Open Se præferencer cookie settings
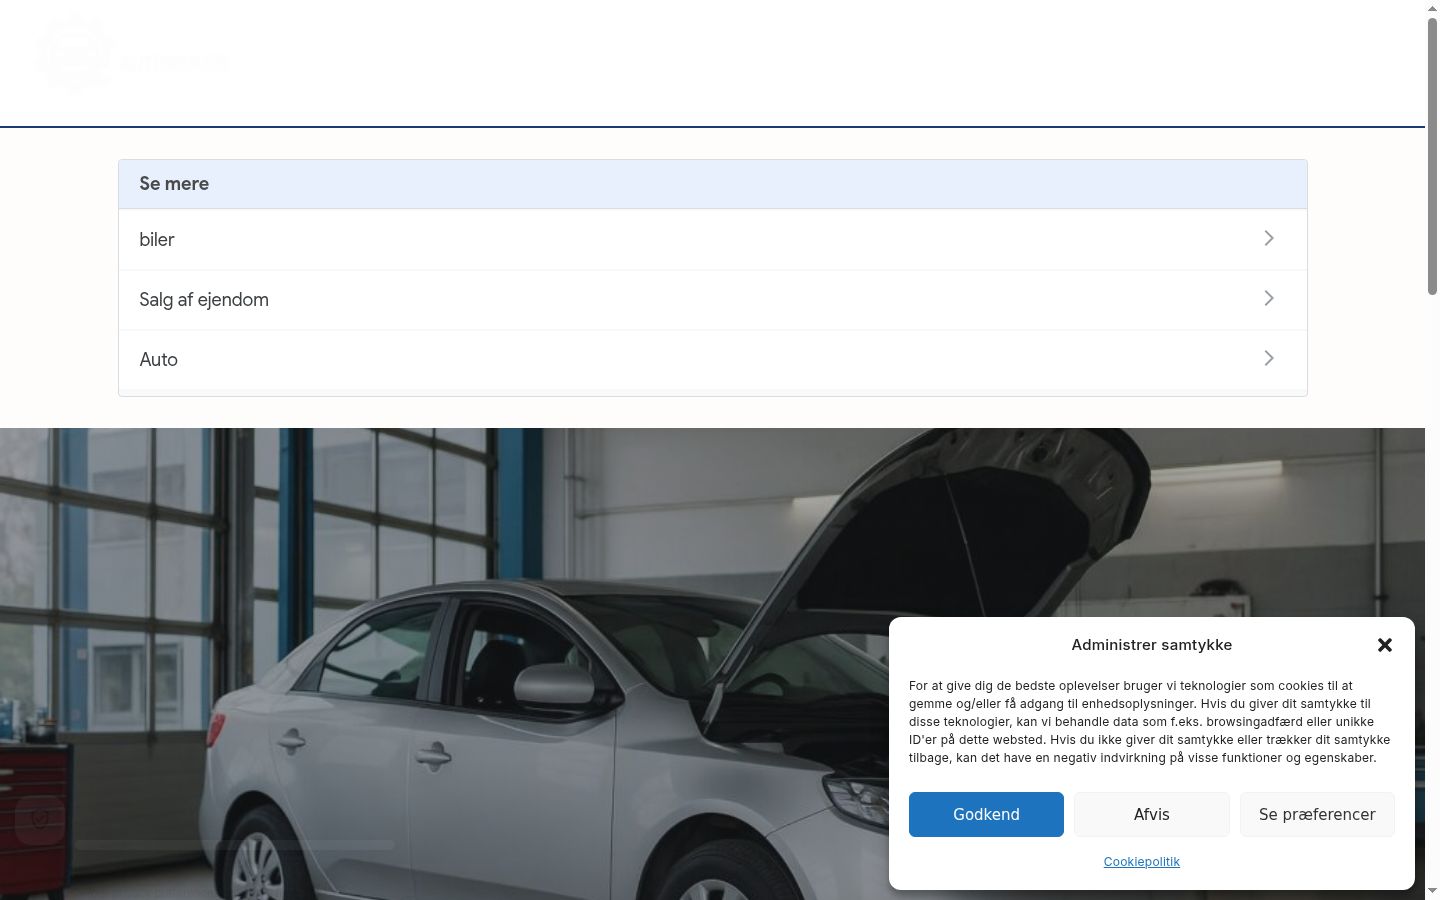 click(1317, 814)
